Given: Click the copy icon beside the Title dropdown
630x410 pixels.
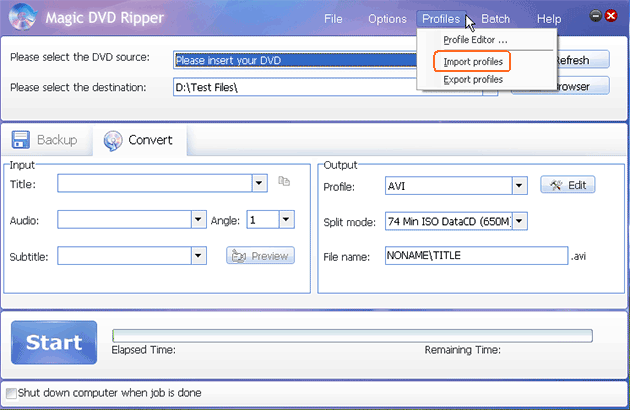Looking at the screenshot, I should (284, 181).
